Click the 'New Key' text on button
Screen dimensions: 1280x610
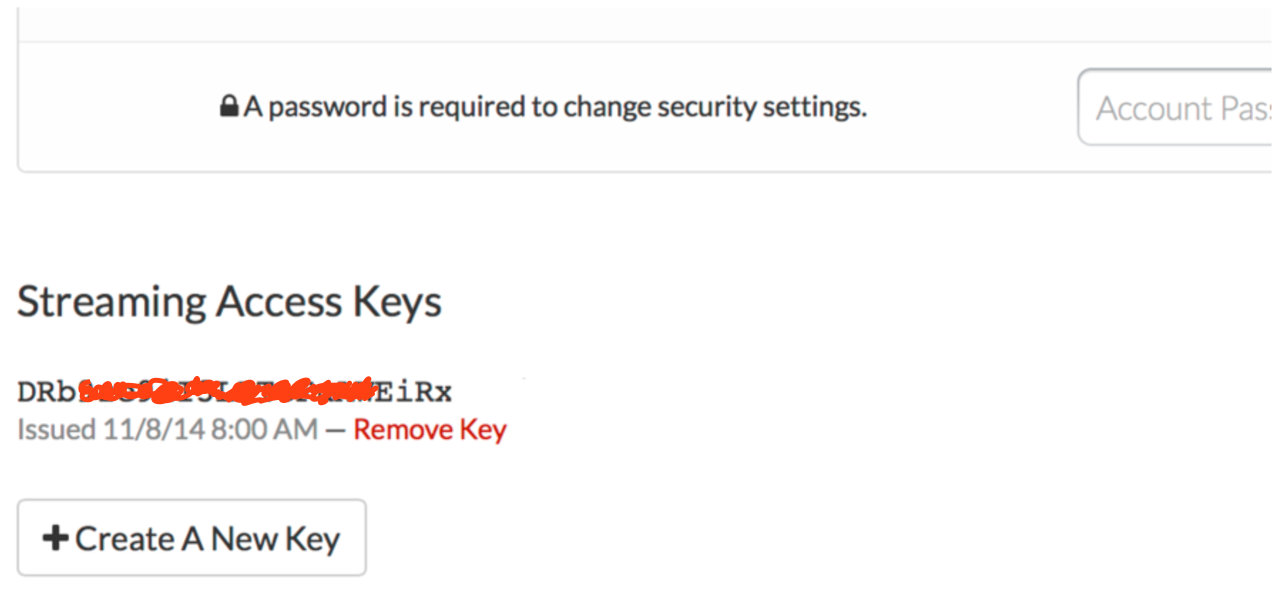click(x=276, y=539)
